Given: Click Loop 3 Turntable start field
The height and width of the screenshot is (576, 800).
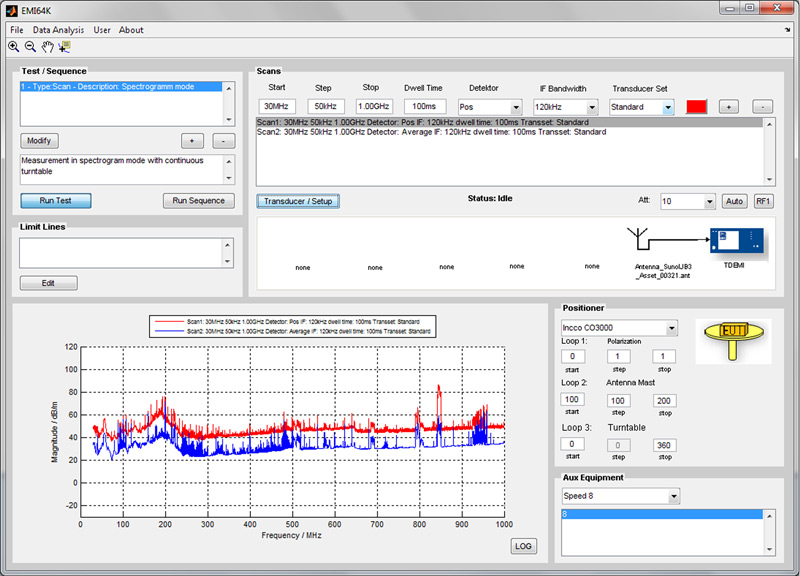Looking at the screenshot, I should click(x=572, y=444).
